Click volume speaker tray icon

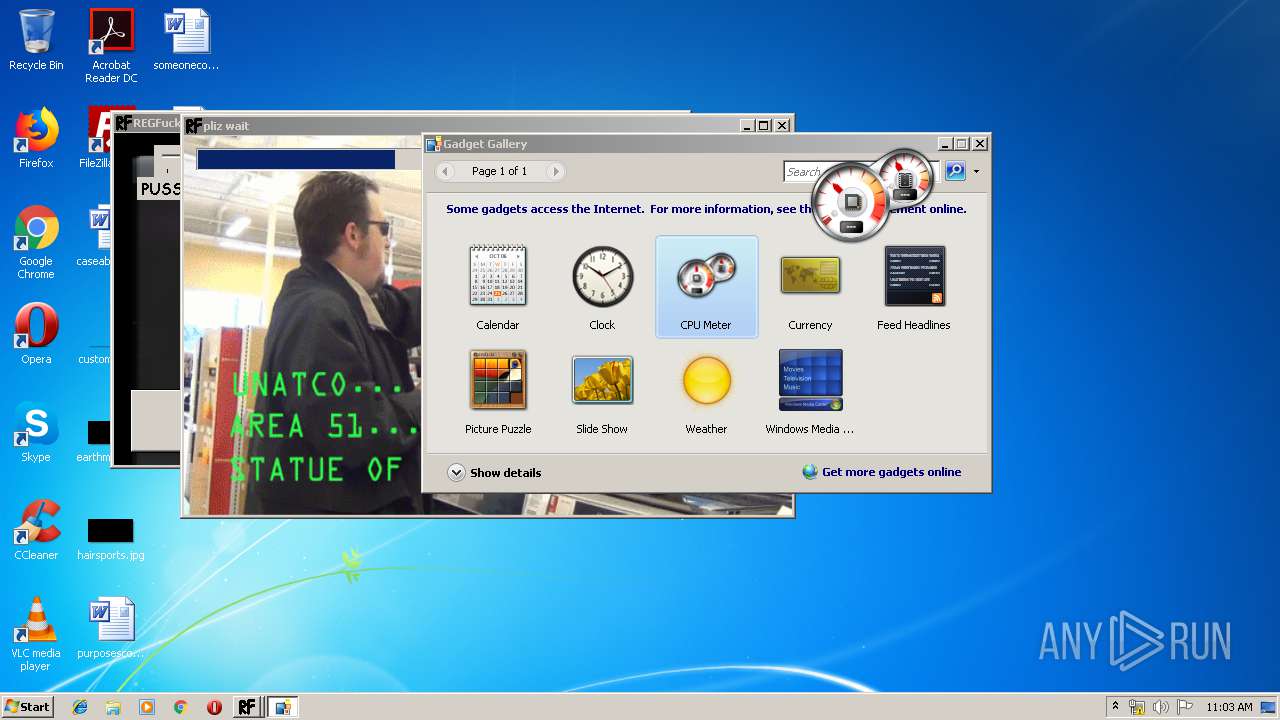click(1161, 707)
